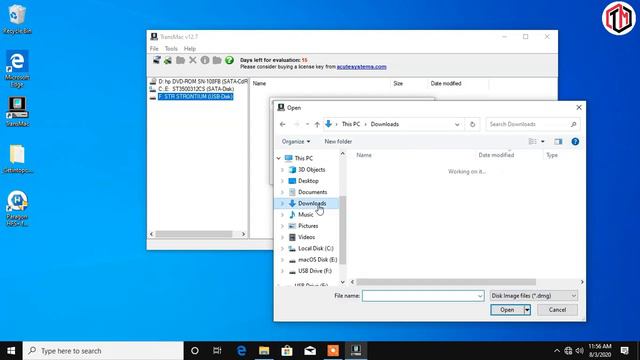Select macOS Disk (E:) in the tree
The height and width of the screenshot is (360, 640).
(318, 260)
